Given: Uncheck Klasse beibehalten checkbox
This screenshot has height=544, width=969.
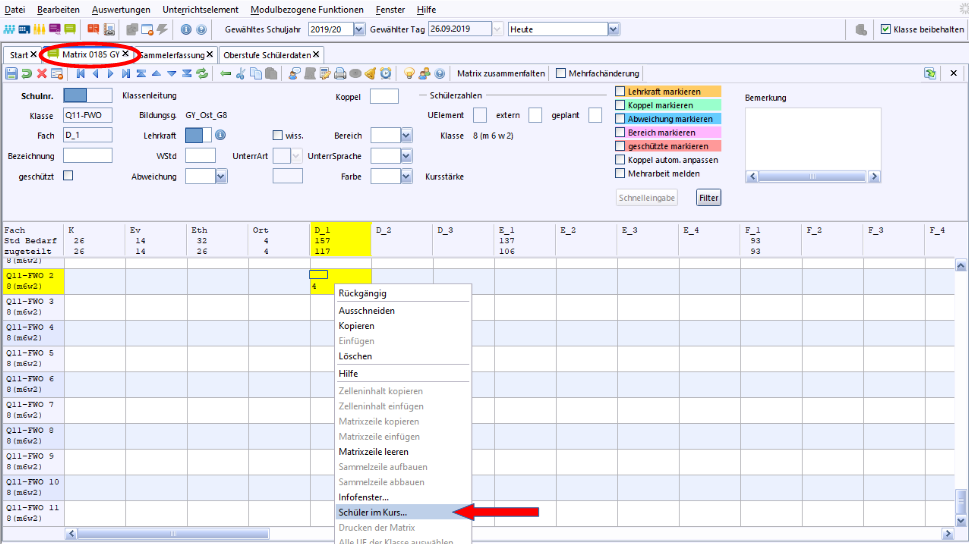Looking at the screenshot, I should pyautogui.click(x=886, y=29).
